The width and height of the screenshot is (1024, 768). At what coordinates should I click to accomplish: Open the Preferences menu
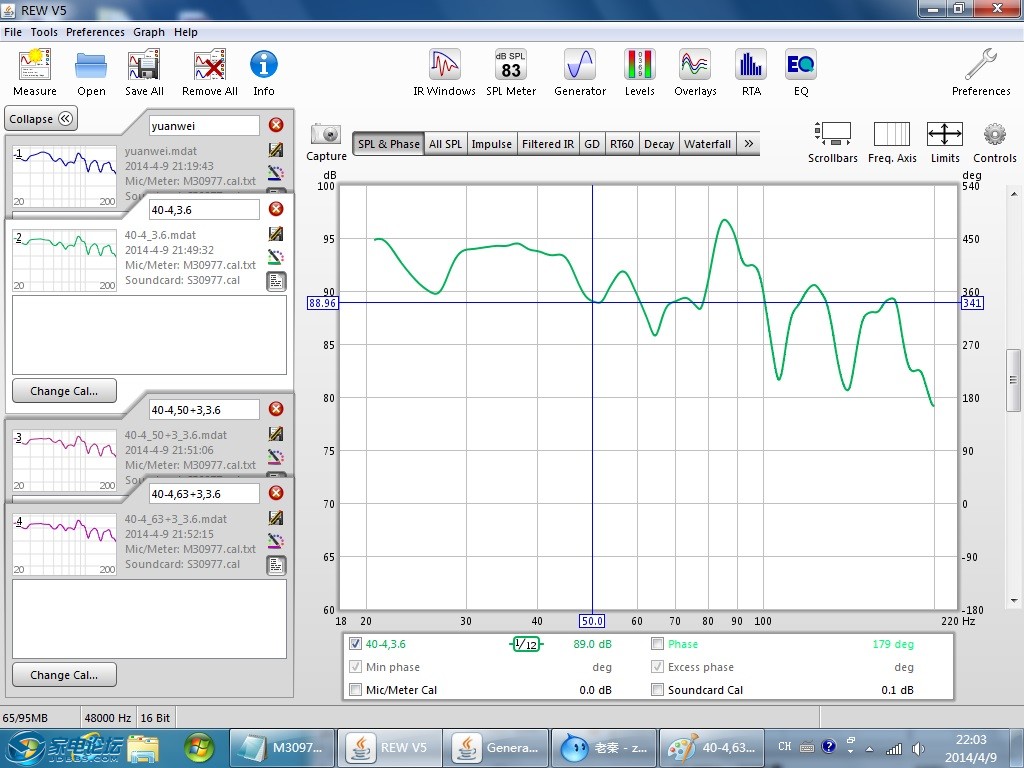(95, 32)
